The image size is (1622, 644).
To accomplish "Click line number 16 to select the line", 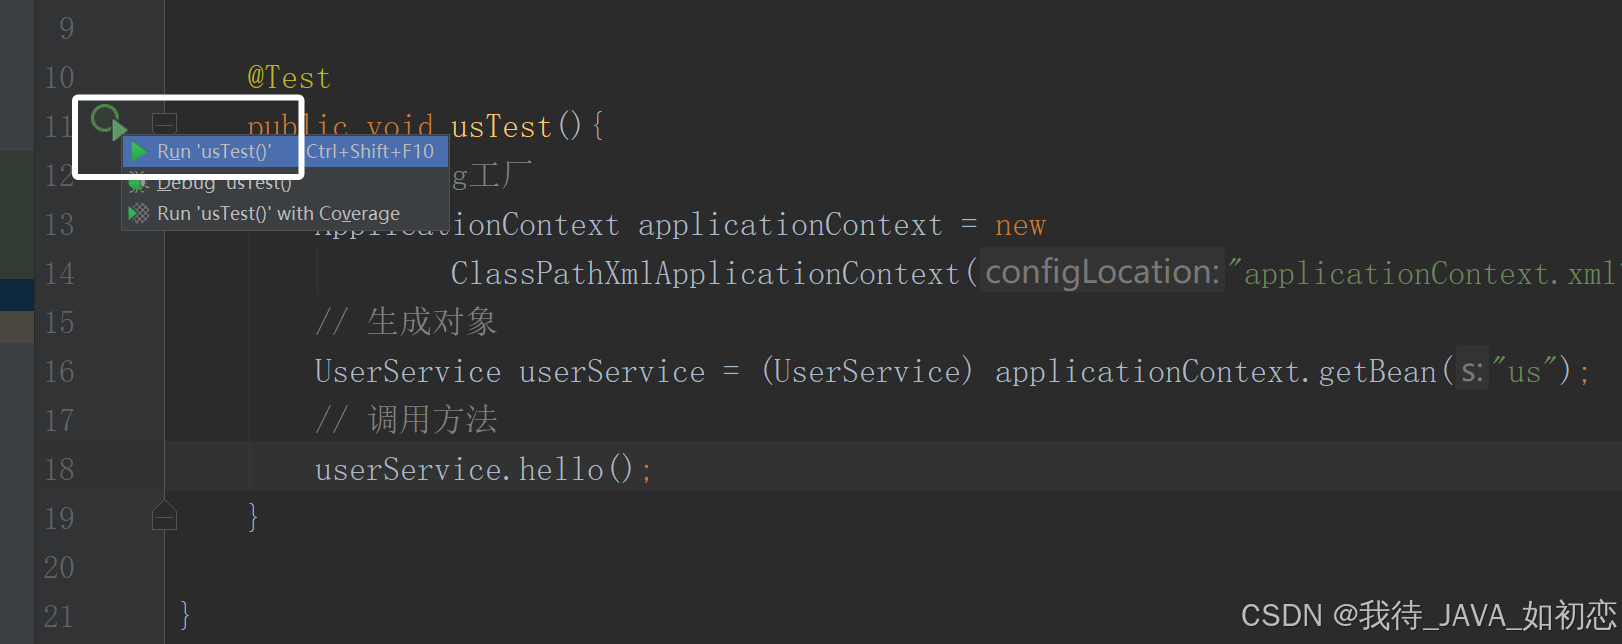I will [x=58, y=371].
